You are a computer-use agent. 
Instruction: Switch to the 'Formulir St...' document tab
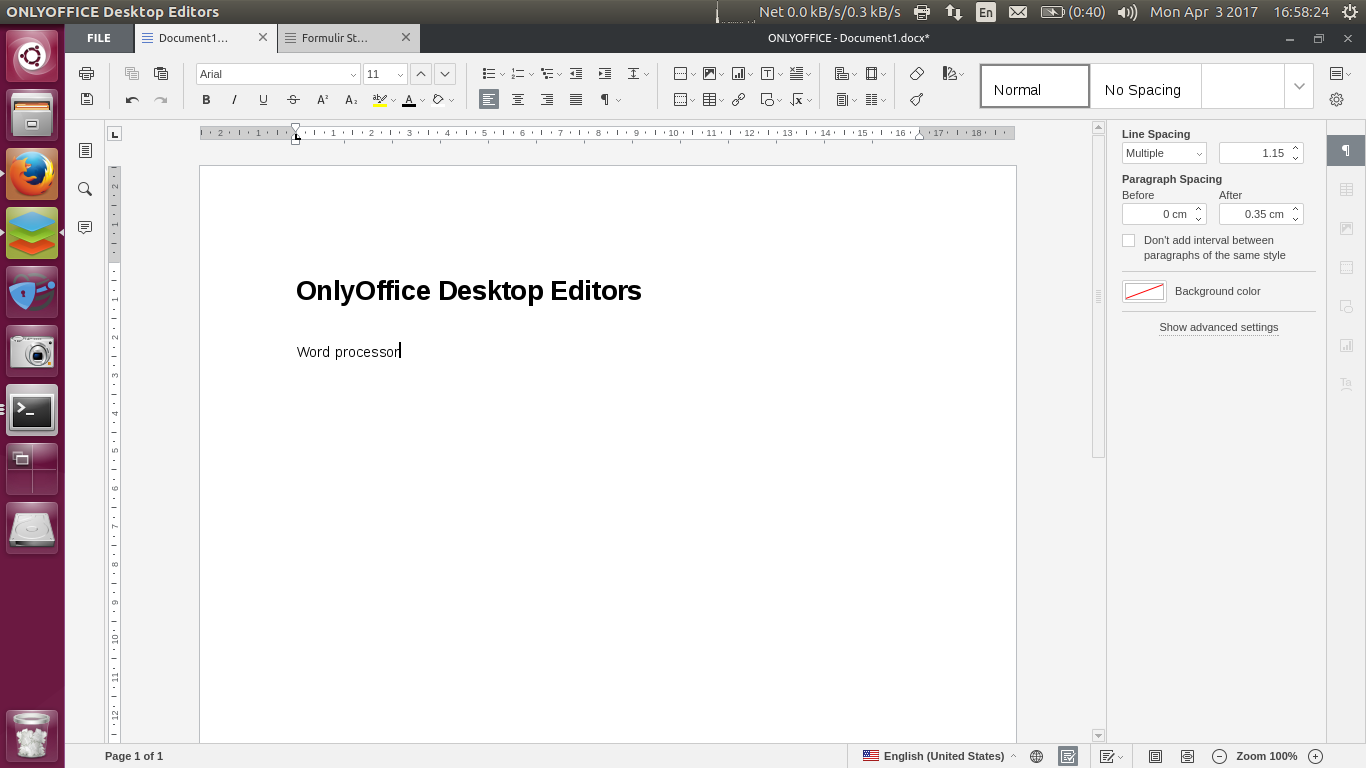[x=335, y=38]
